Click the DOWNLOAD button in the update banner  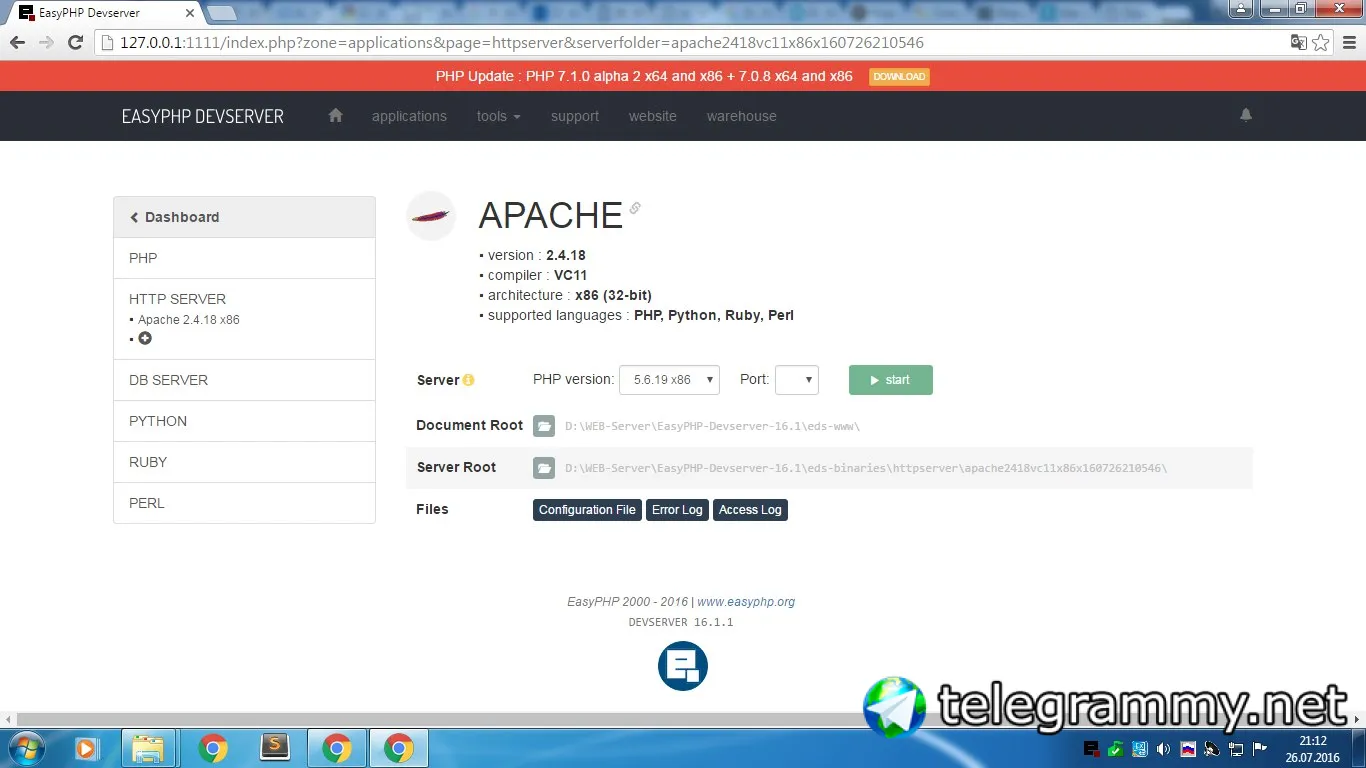(899, 77)
